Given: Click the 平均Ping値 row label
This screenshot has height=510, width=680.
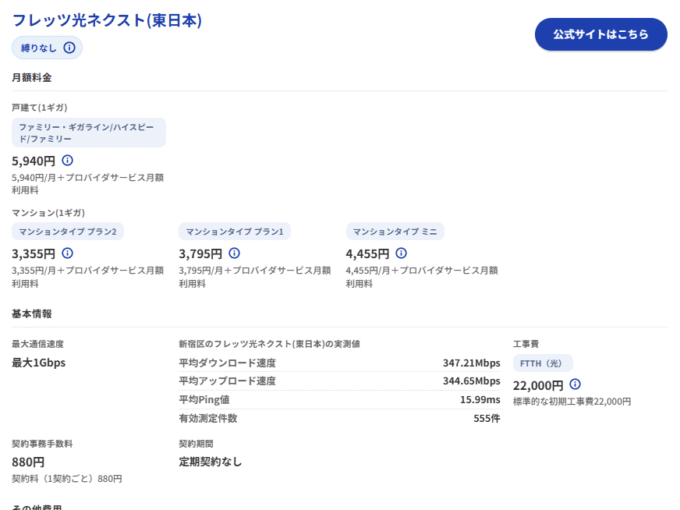Looking at the screenshot, I should tap(204, 400).
